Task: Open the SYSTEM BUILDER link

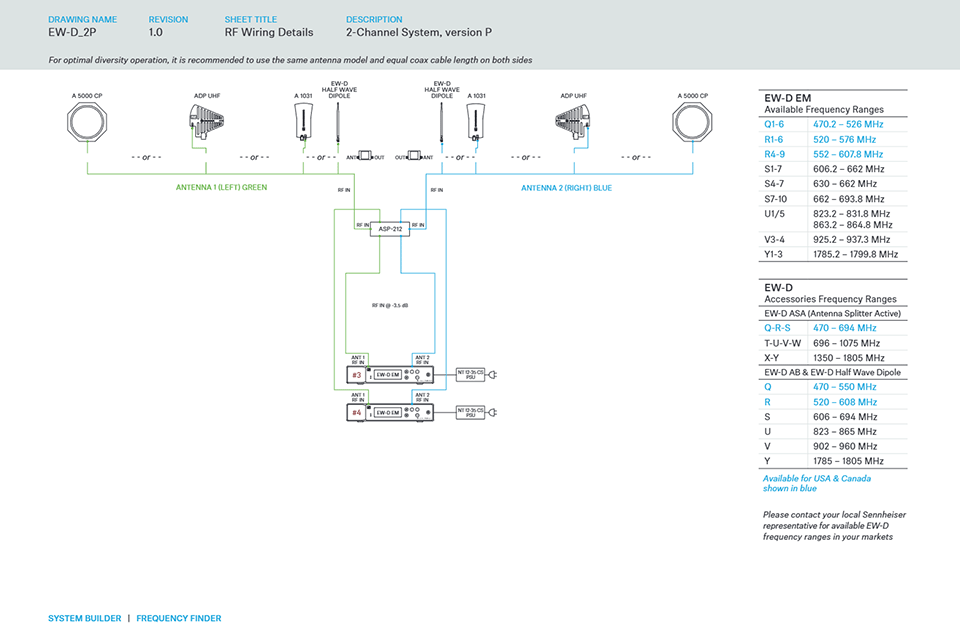Action: tap(84, 618)
